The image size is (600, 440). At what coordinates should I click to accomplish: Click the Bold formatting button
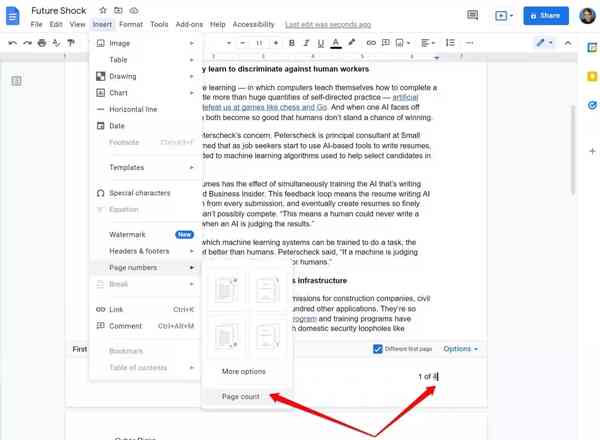point(292,43)
